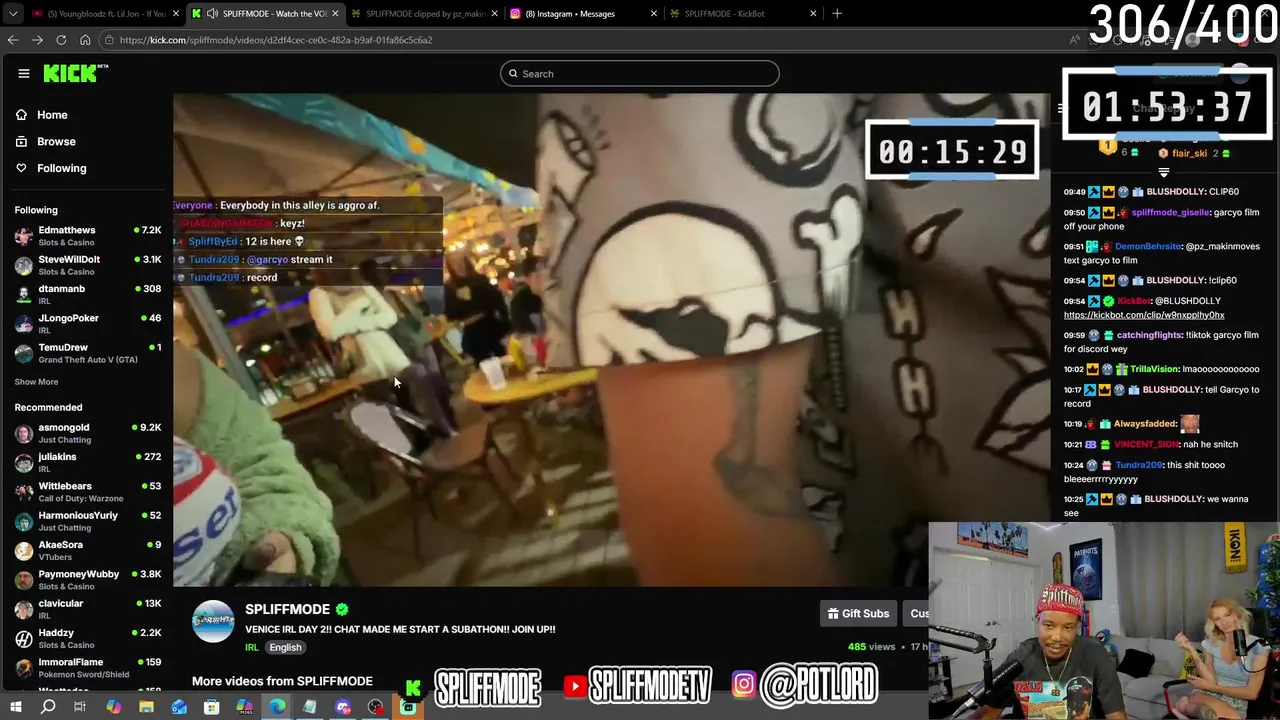The height and width of the screenshot is (720, 1280).
Task: Open the Kick sidebar hamburger menu
Action: point(23,73)
